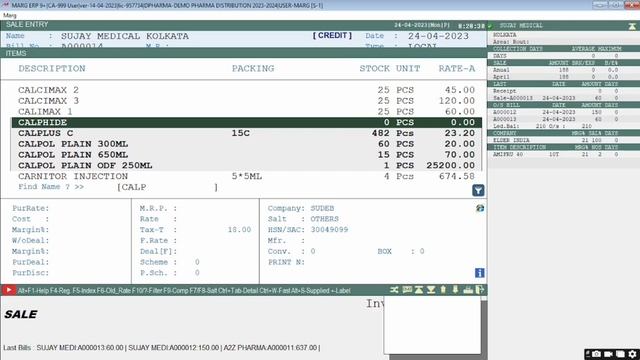Select the highlighted CALPHIDE row
The image size is (640, 360).
pyautogui.click(x=247, y=122)
